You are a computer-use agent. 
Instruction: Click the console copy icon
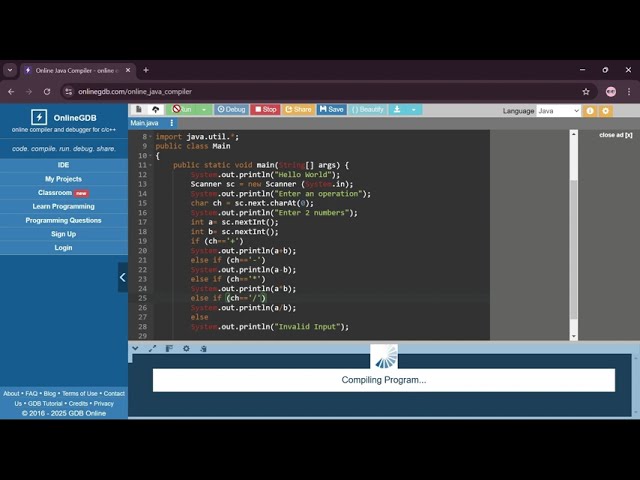tap(203, 348)
